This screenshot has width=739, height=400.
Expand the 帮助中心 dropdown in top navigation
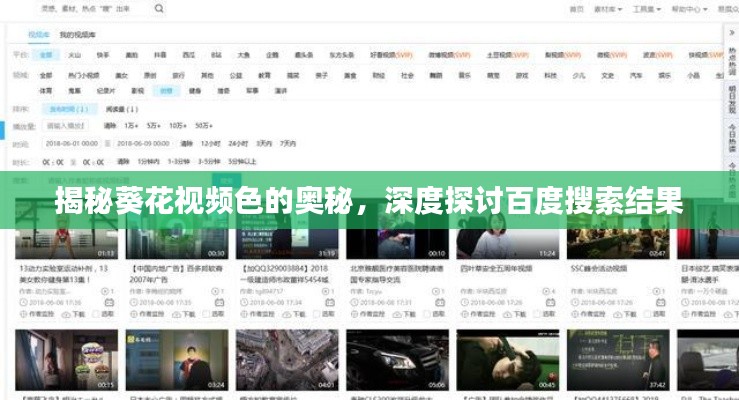pos(689,9)
